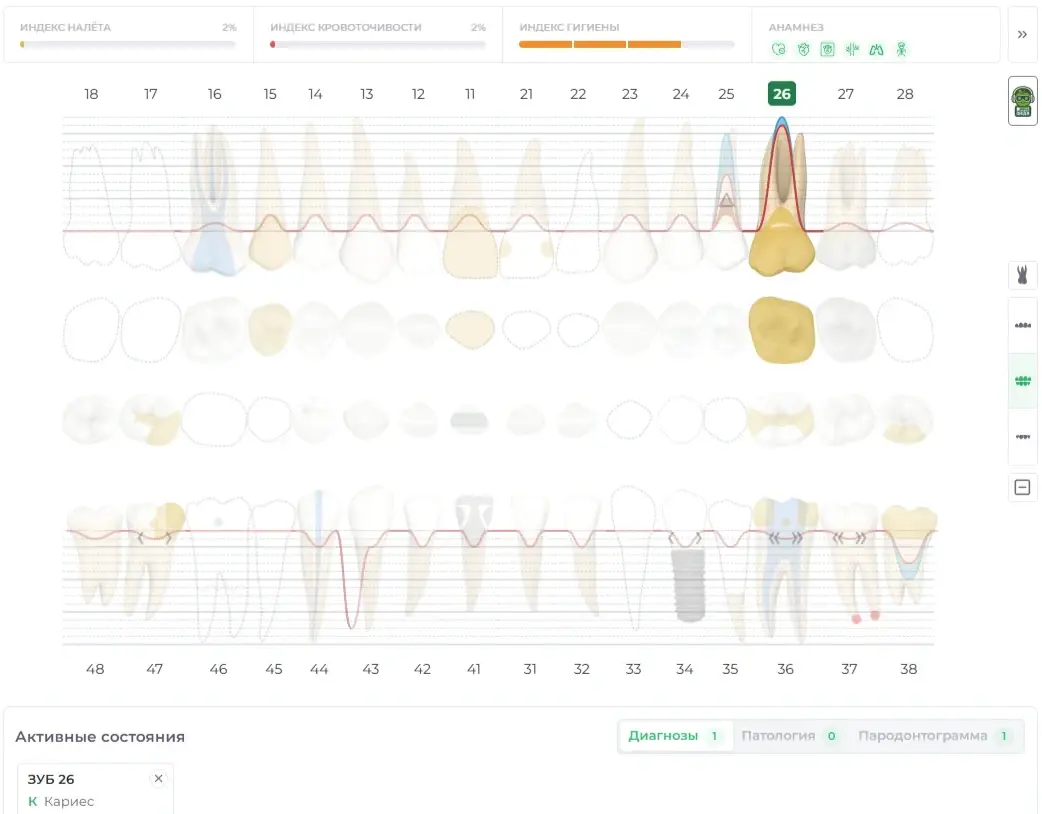The image size is (1042, 814).
Task: Select tooth number 36 label
Action: tap(785, 669)
